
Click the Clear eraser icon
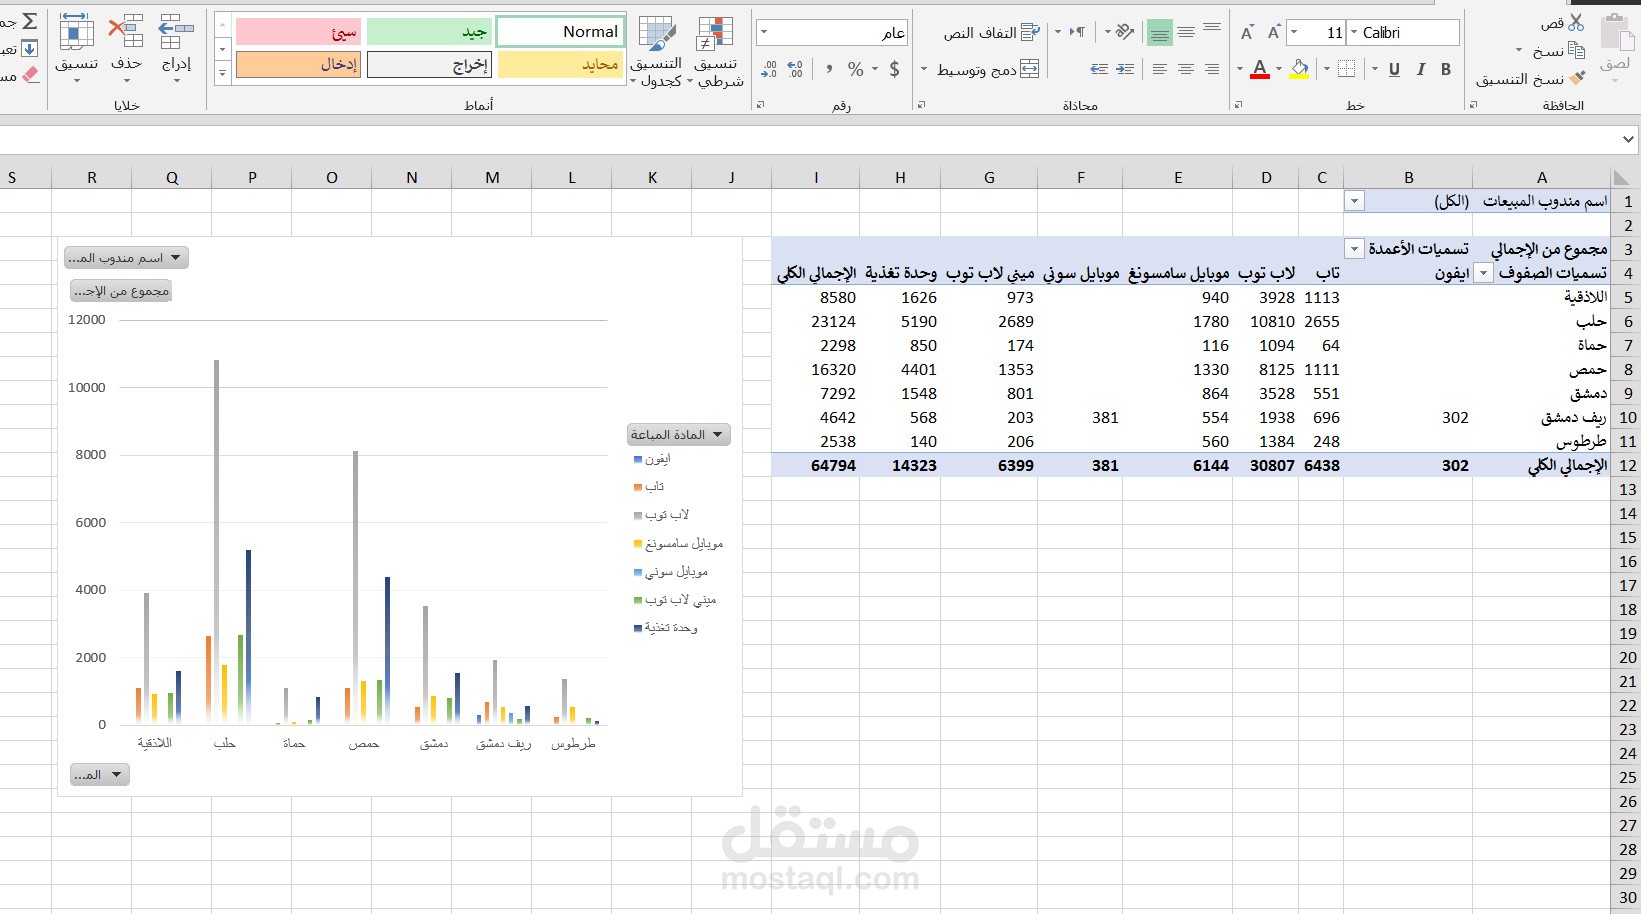(x=29, y=75)
